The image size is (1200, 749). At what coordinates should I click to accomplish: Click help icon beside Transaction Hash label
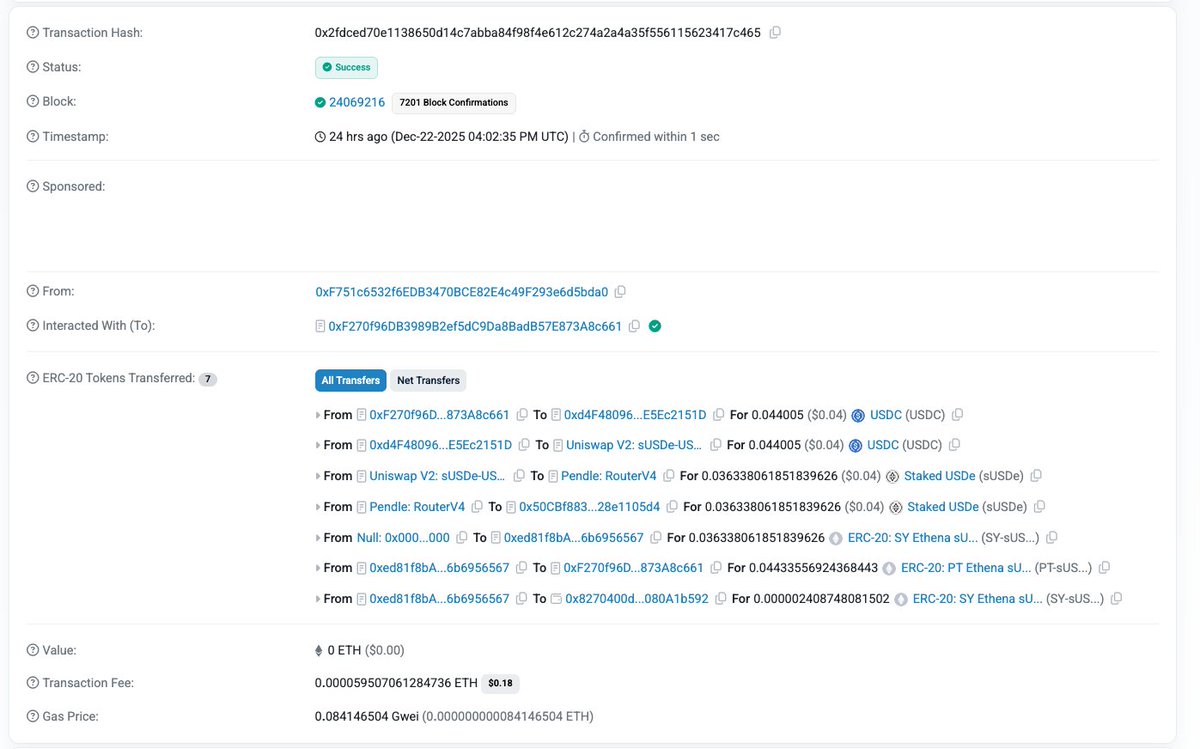[x=32, y=33]
